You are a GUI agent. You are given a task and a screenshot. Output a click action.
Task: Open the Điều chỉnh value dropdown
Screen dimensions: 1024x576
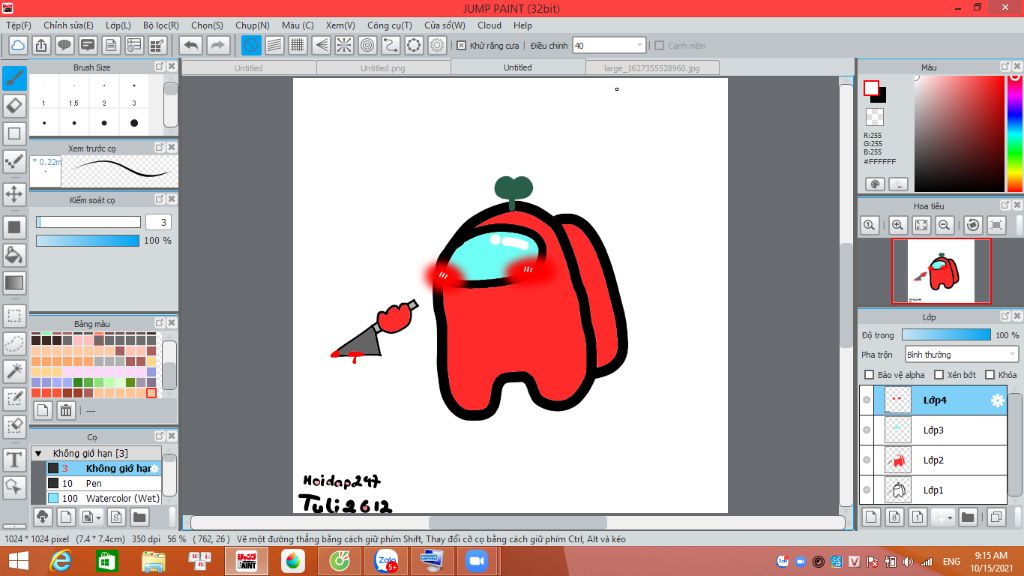point(639,46)
